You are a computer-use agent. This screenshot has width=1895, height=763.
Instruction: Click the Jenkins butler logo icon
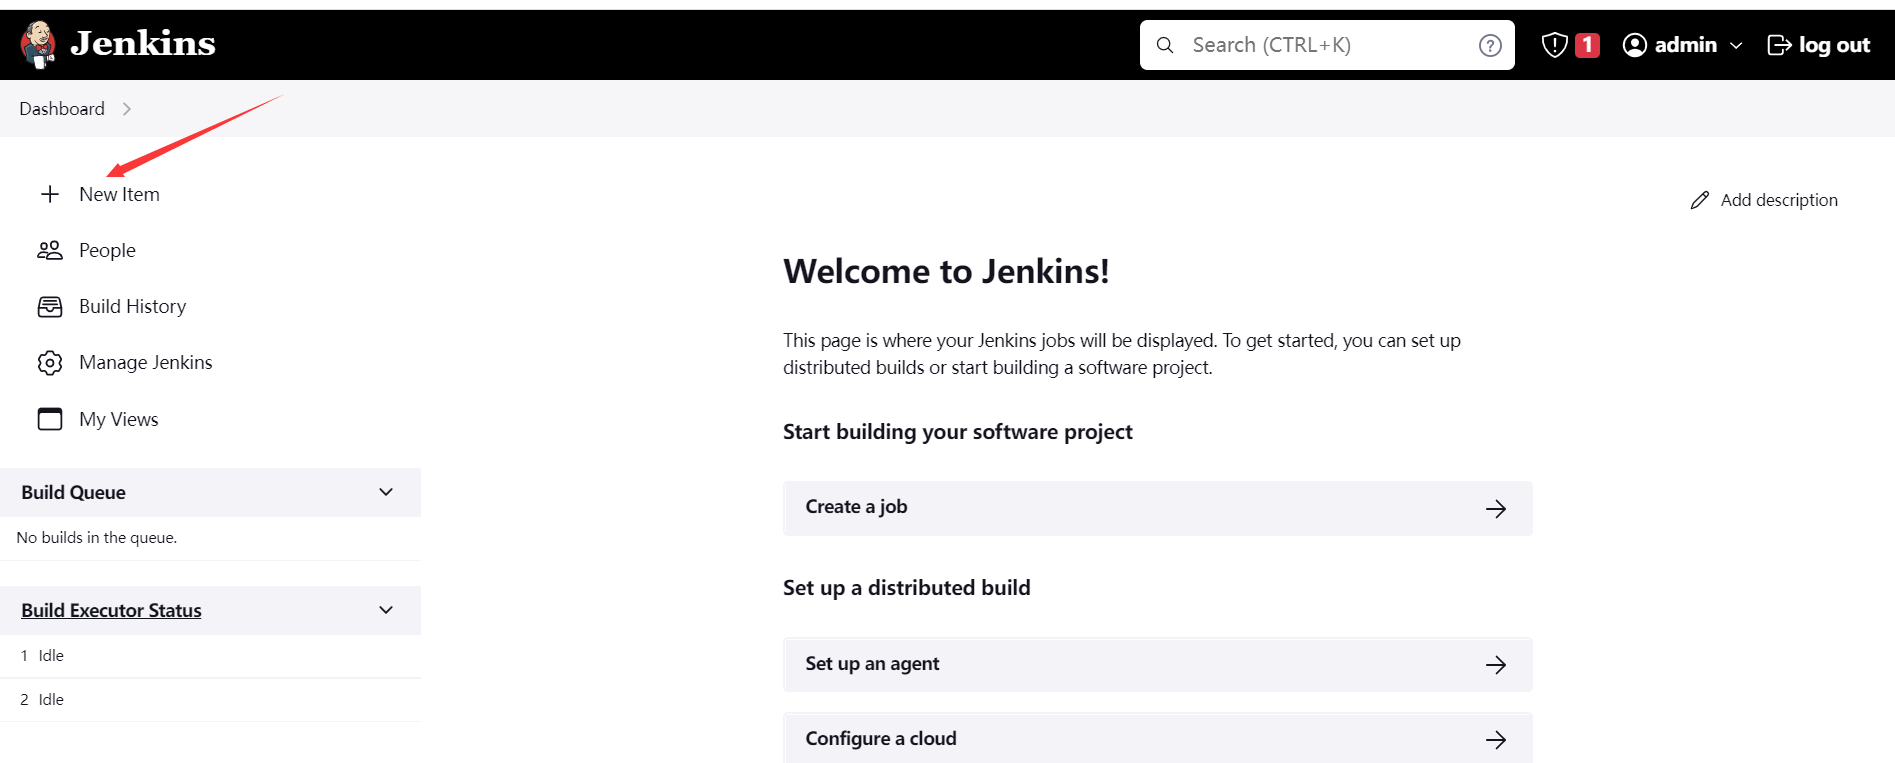(x=38, y=44)
